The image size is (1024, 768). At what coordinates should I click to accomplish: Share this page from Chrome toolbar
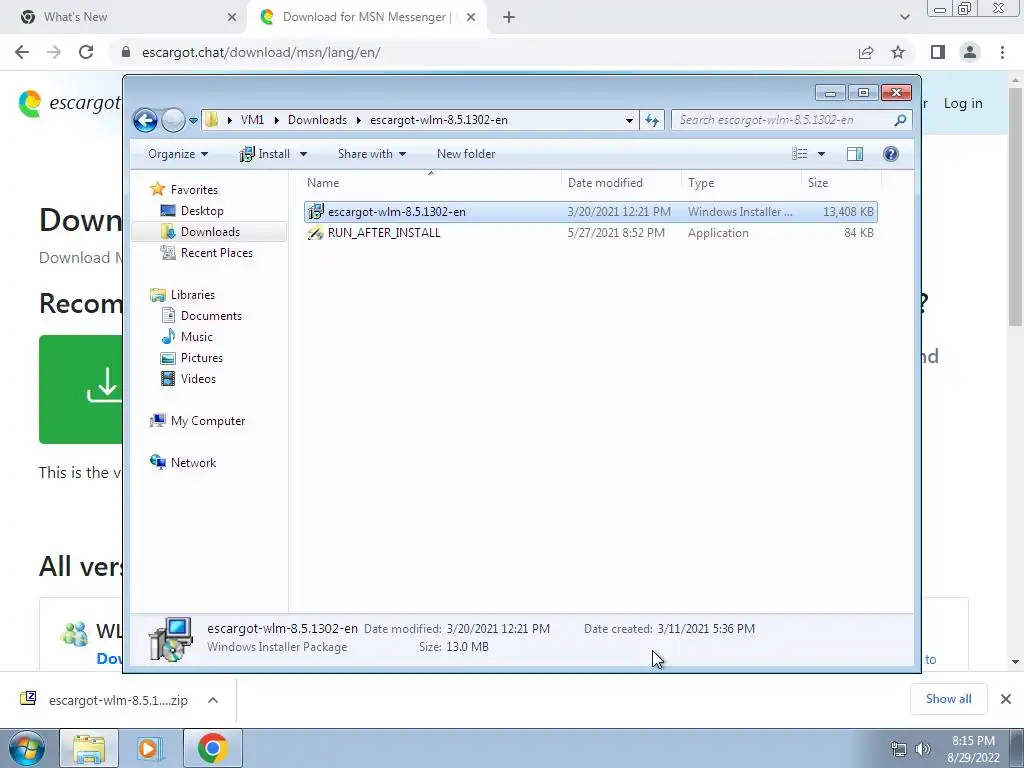(866, 52)
